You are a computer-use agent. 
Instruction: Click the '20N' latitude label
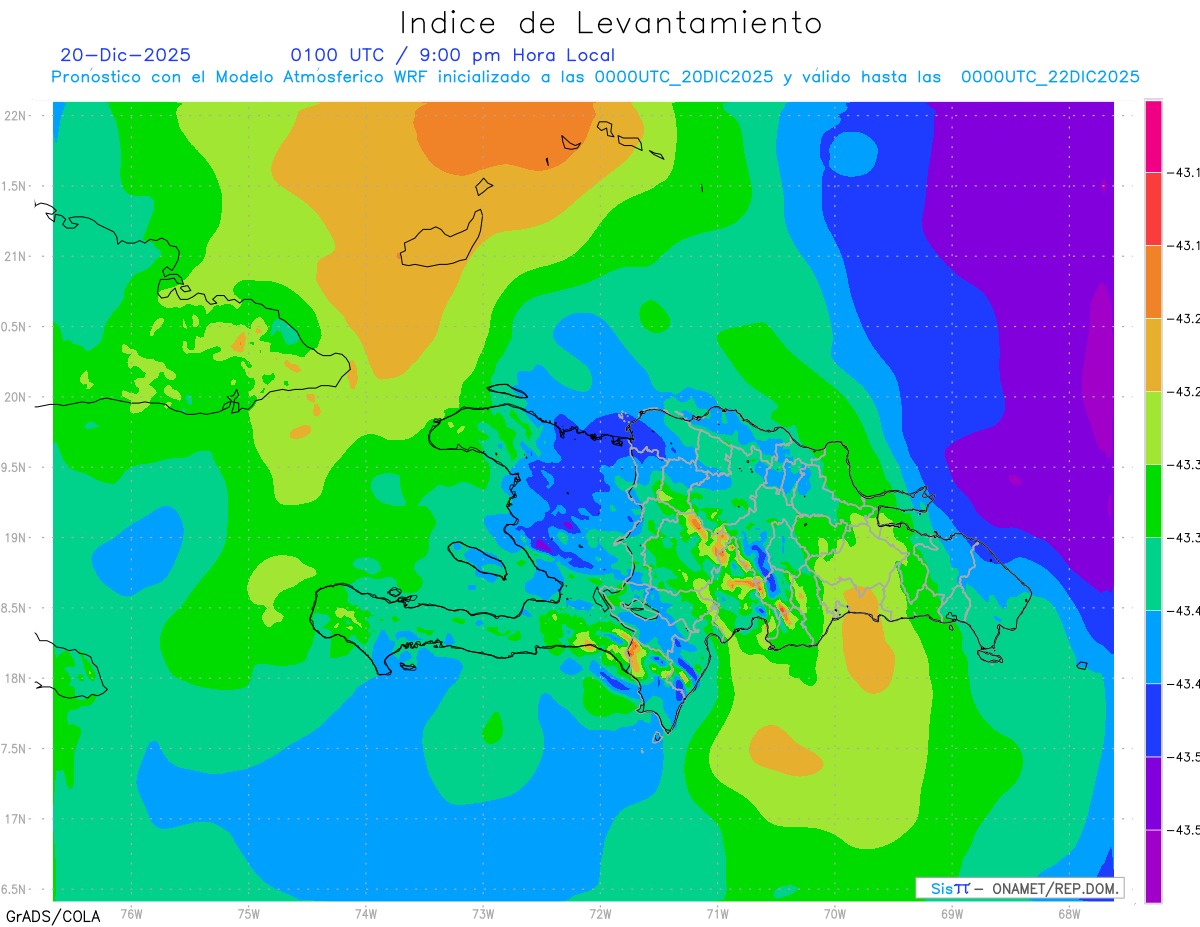click(16, 398)
